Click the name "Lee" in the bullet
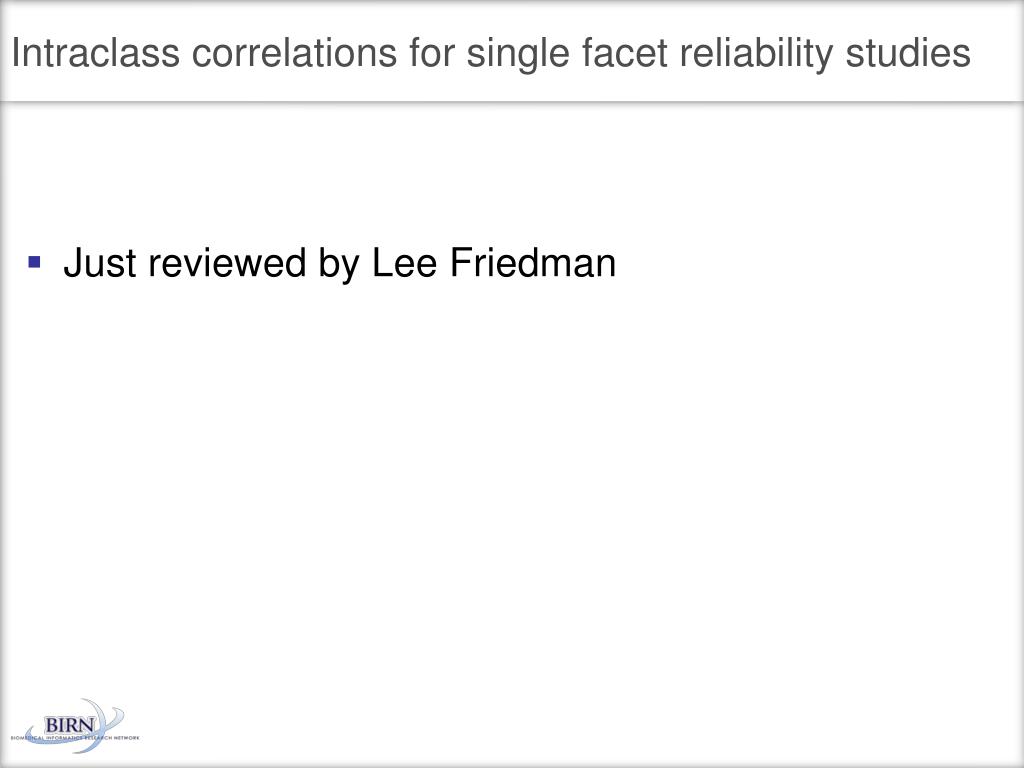The image size is (1024, 768). (404, 263)
